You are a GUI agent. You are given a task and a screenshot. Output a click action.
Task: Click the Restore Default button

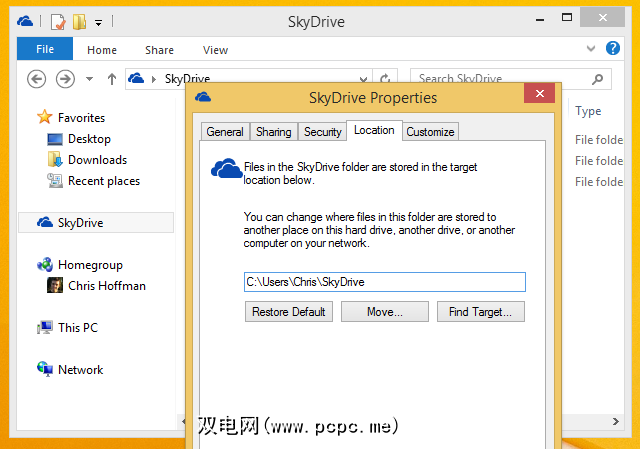tap(289, 312)
